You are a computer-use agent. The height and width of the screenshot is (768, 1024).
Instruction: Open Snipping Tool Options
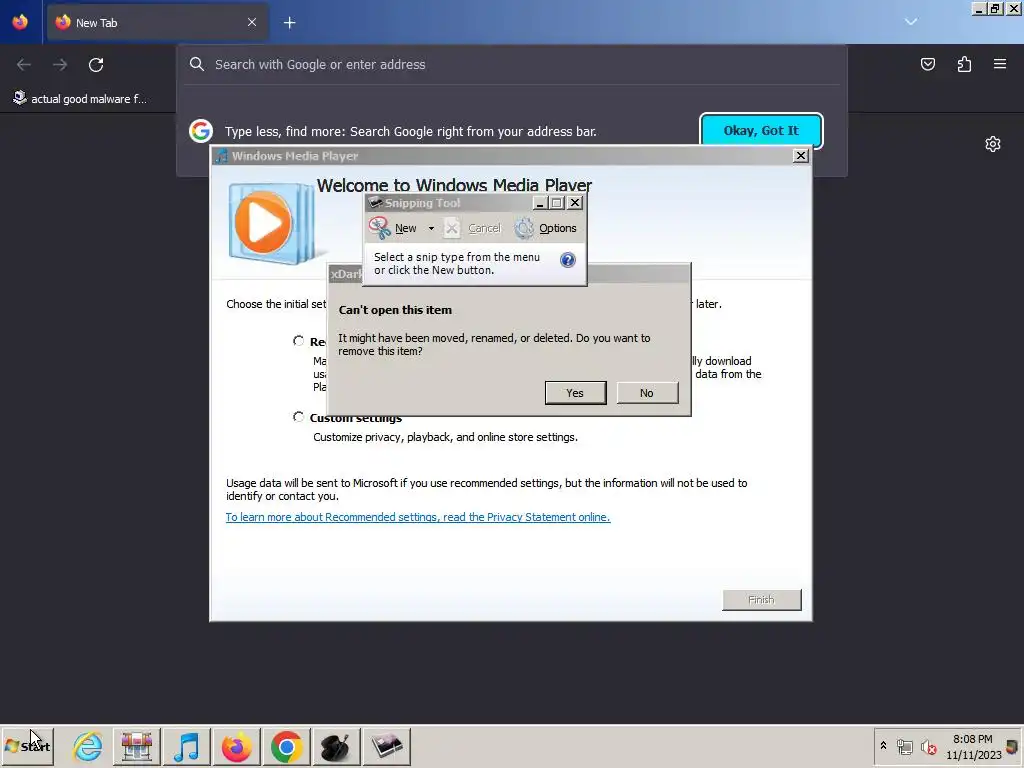pos(546,228)
